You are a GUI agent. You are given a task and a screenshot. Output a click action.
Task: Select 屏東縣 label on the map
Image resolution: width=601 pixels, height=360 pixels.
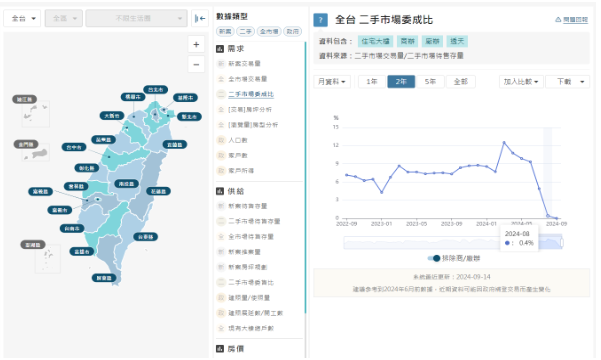click(104, 278)
